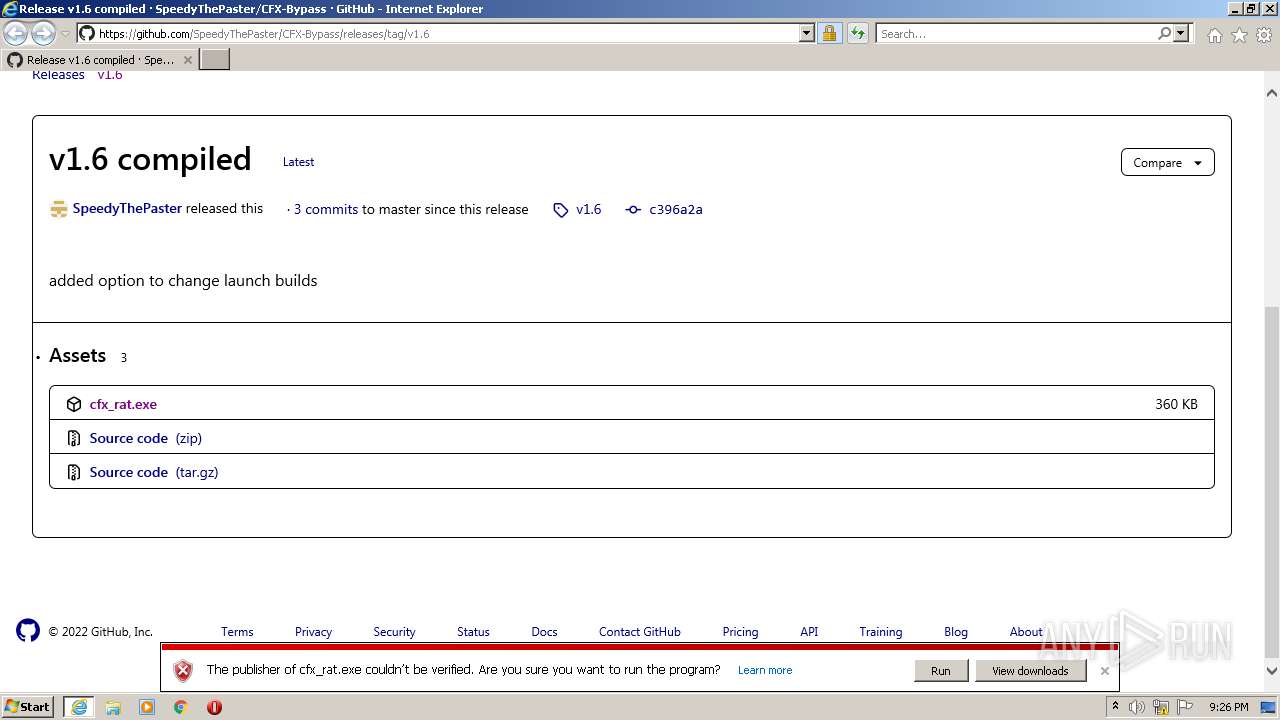Click the security lock icon in address bar
This screenshot has width=1280, height=720.
[829, 33]
